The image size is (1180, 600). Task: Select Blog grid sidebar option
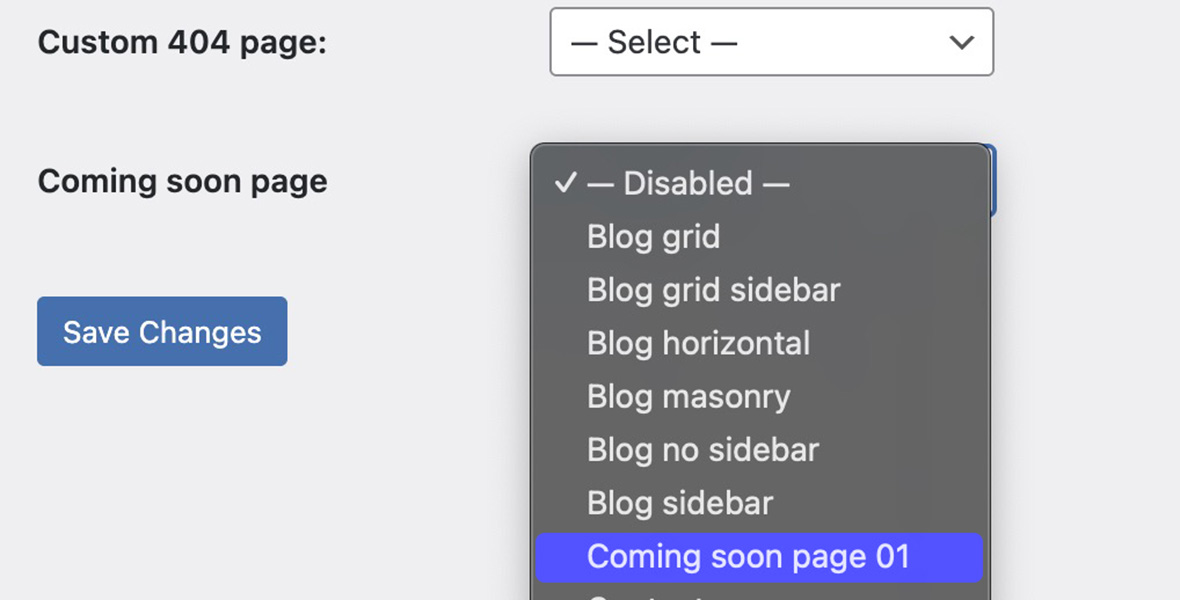(712, 290)
